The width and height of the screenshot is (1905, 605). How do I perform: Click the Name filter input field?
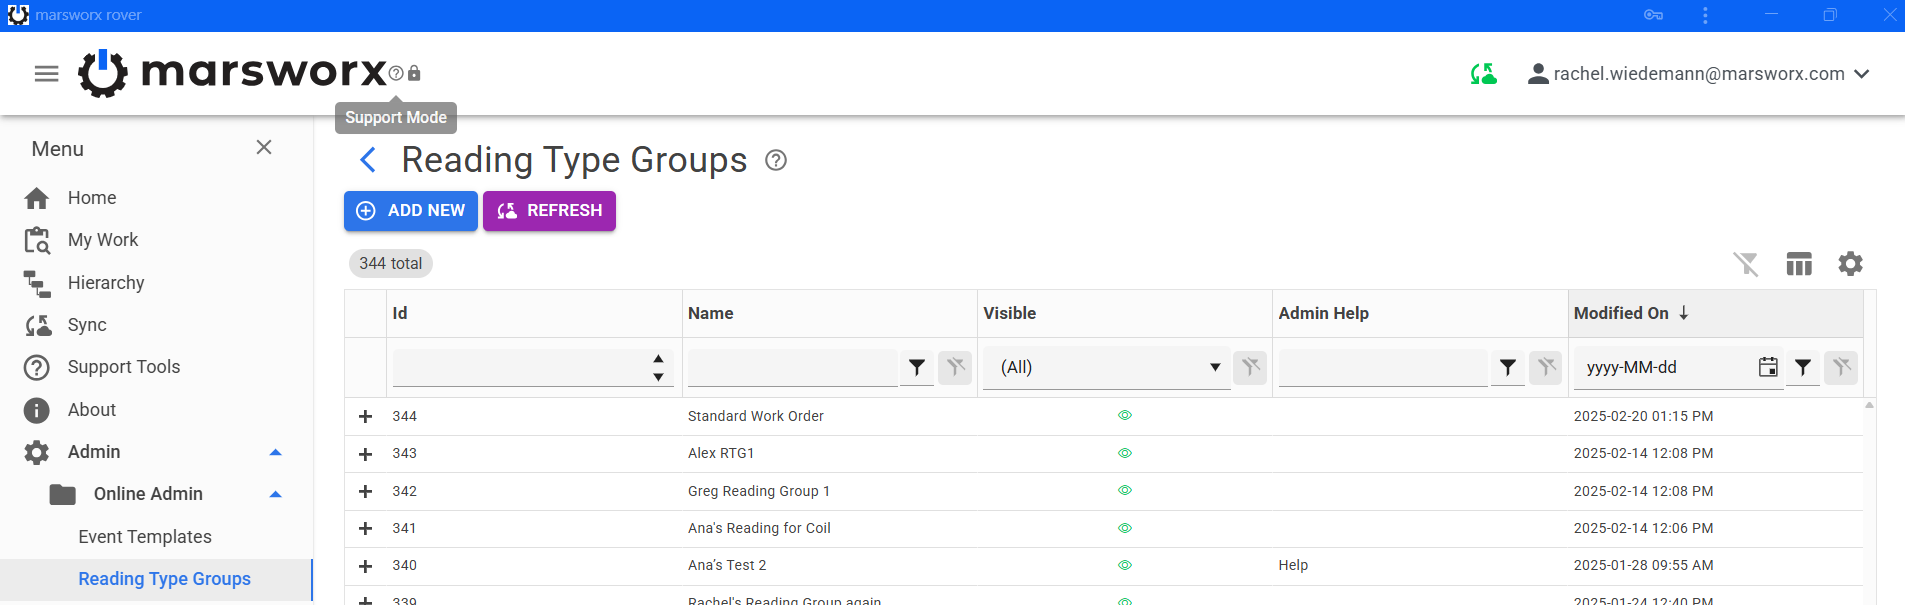pos(792,367)
